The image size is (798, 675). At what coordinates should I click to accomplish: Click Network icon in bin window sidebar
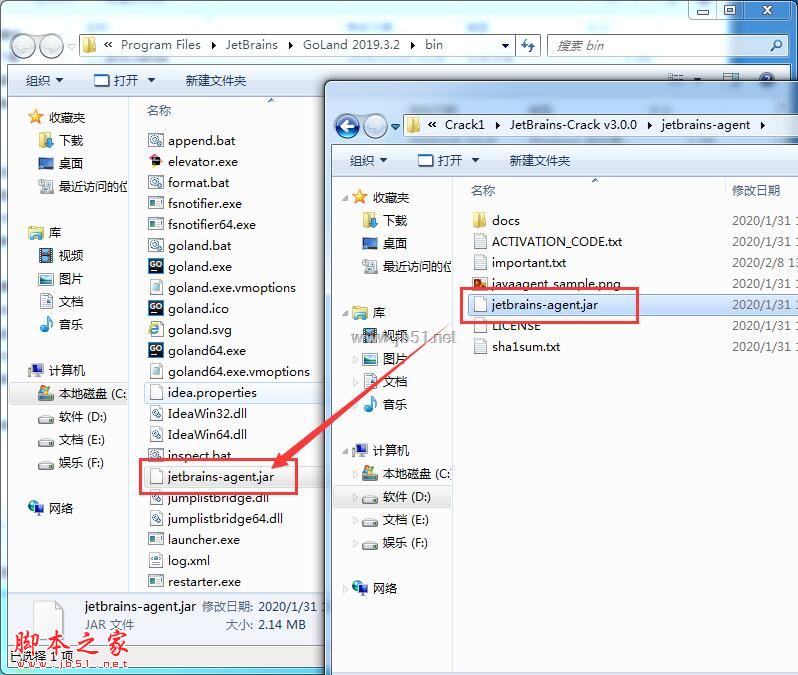tap(36, 508)
